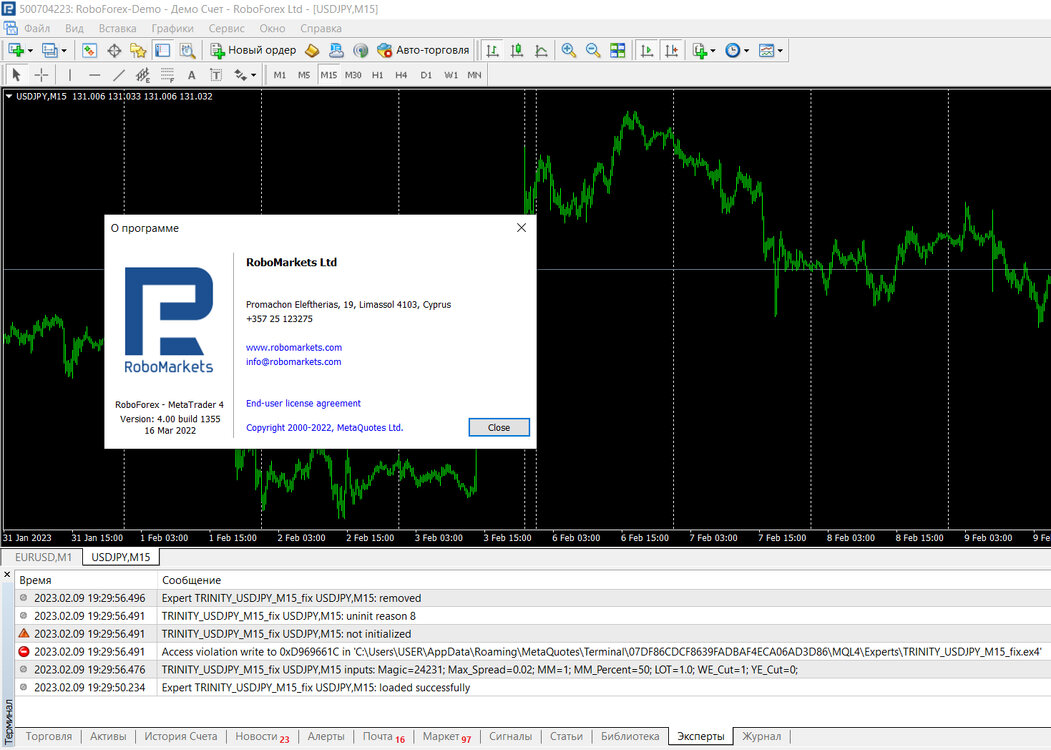Open the Журнал terminal tab
Image resolution: width=1051 pixels, height=750 pixels.
(761, 736)
